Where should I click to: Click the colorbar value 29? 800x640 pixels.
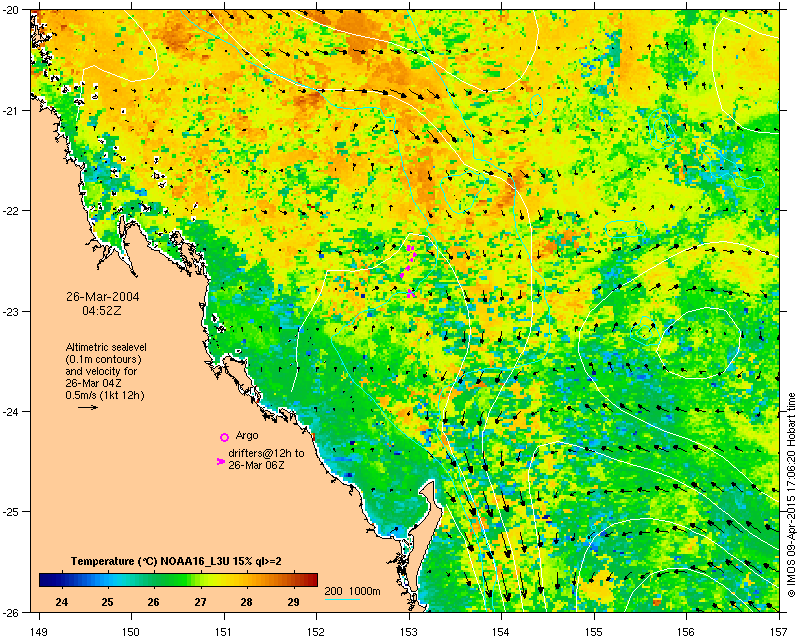click(293, 602)
